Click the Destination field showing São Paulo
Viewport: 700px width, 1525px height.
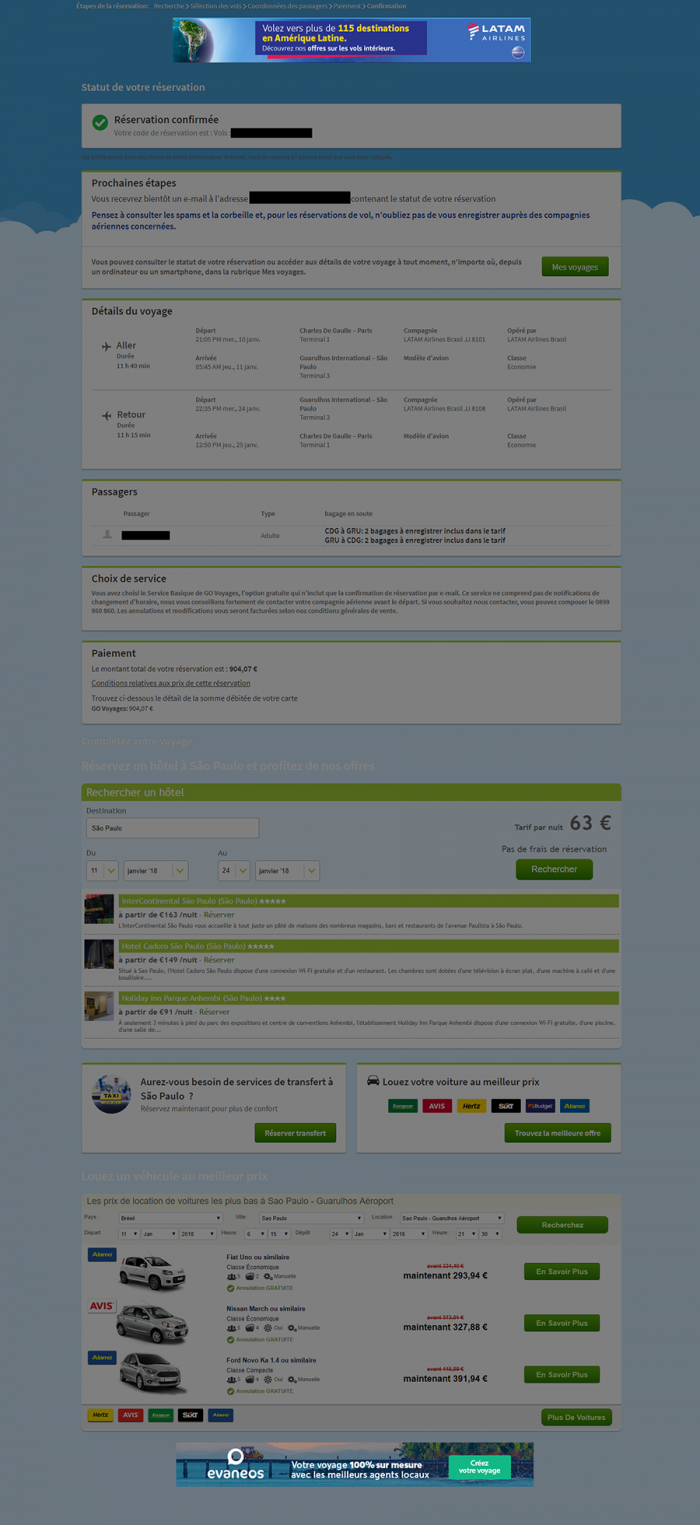point(172,828)
